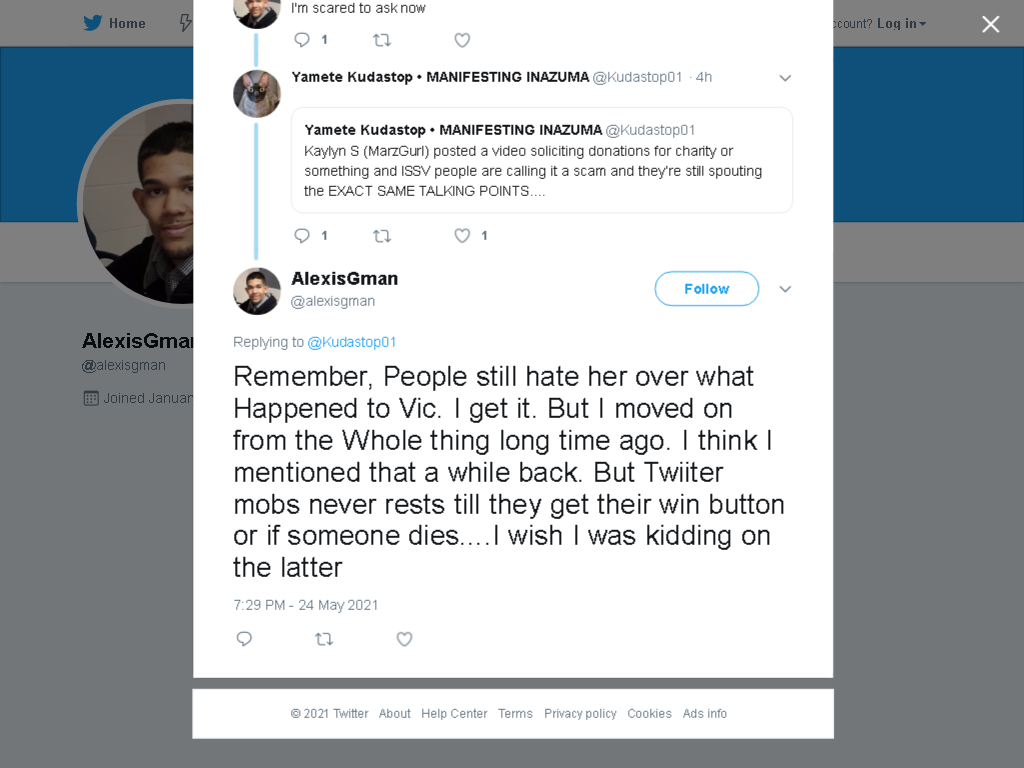1024x768 pixels.
Task: Reply to AlexisGman's main tweet
Action: [x=244, y=639]
